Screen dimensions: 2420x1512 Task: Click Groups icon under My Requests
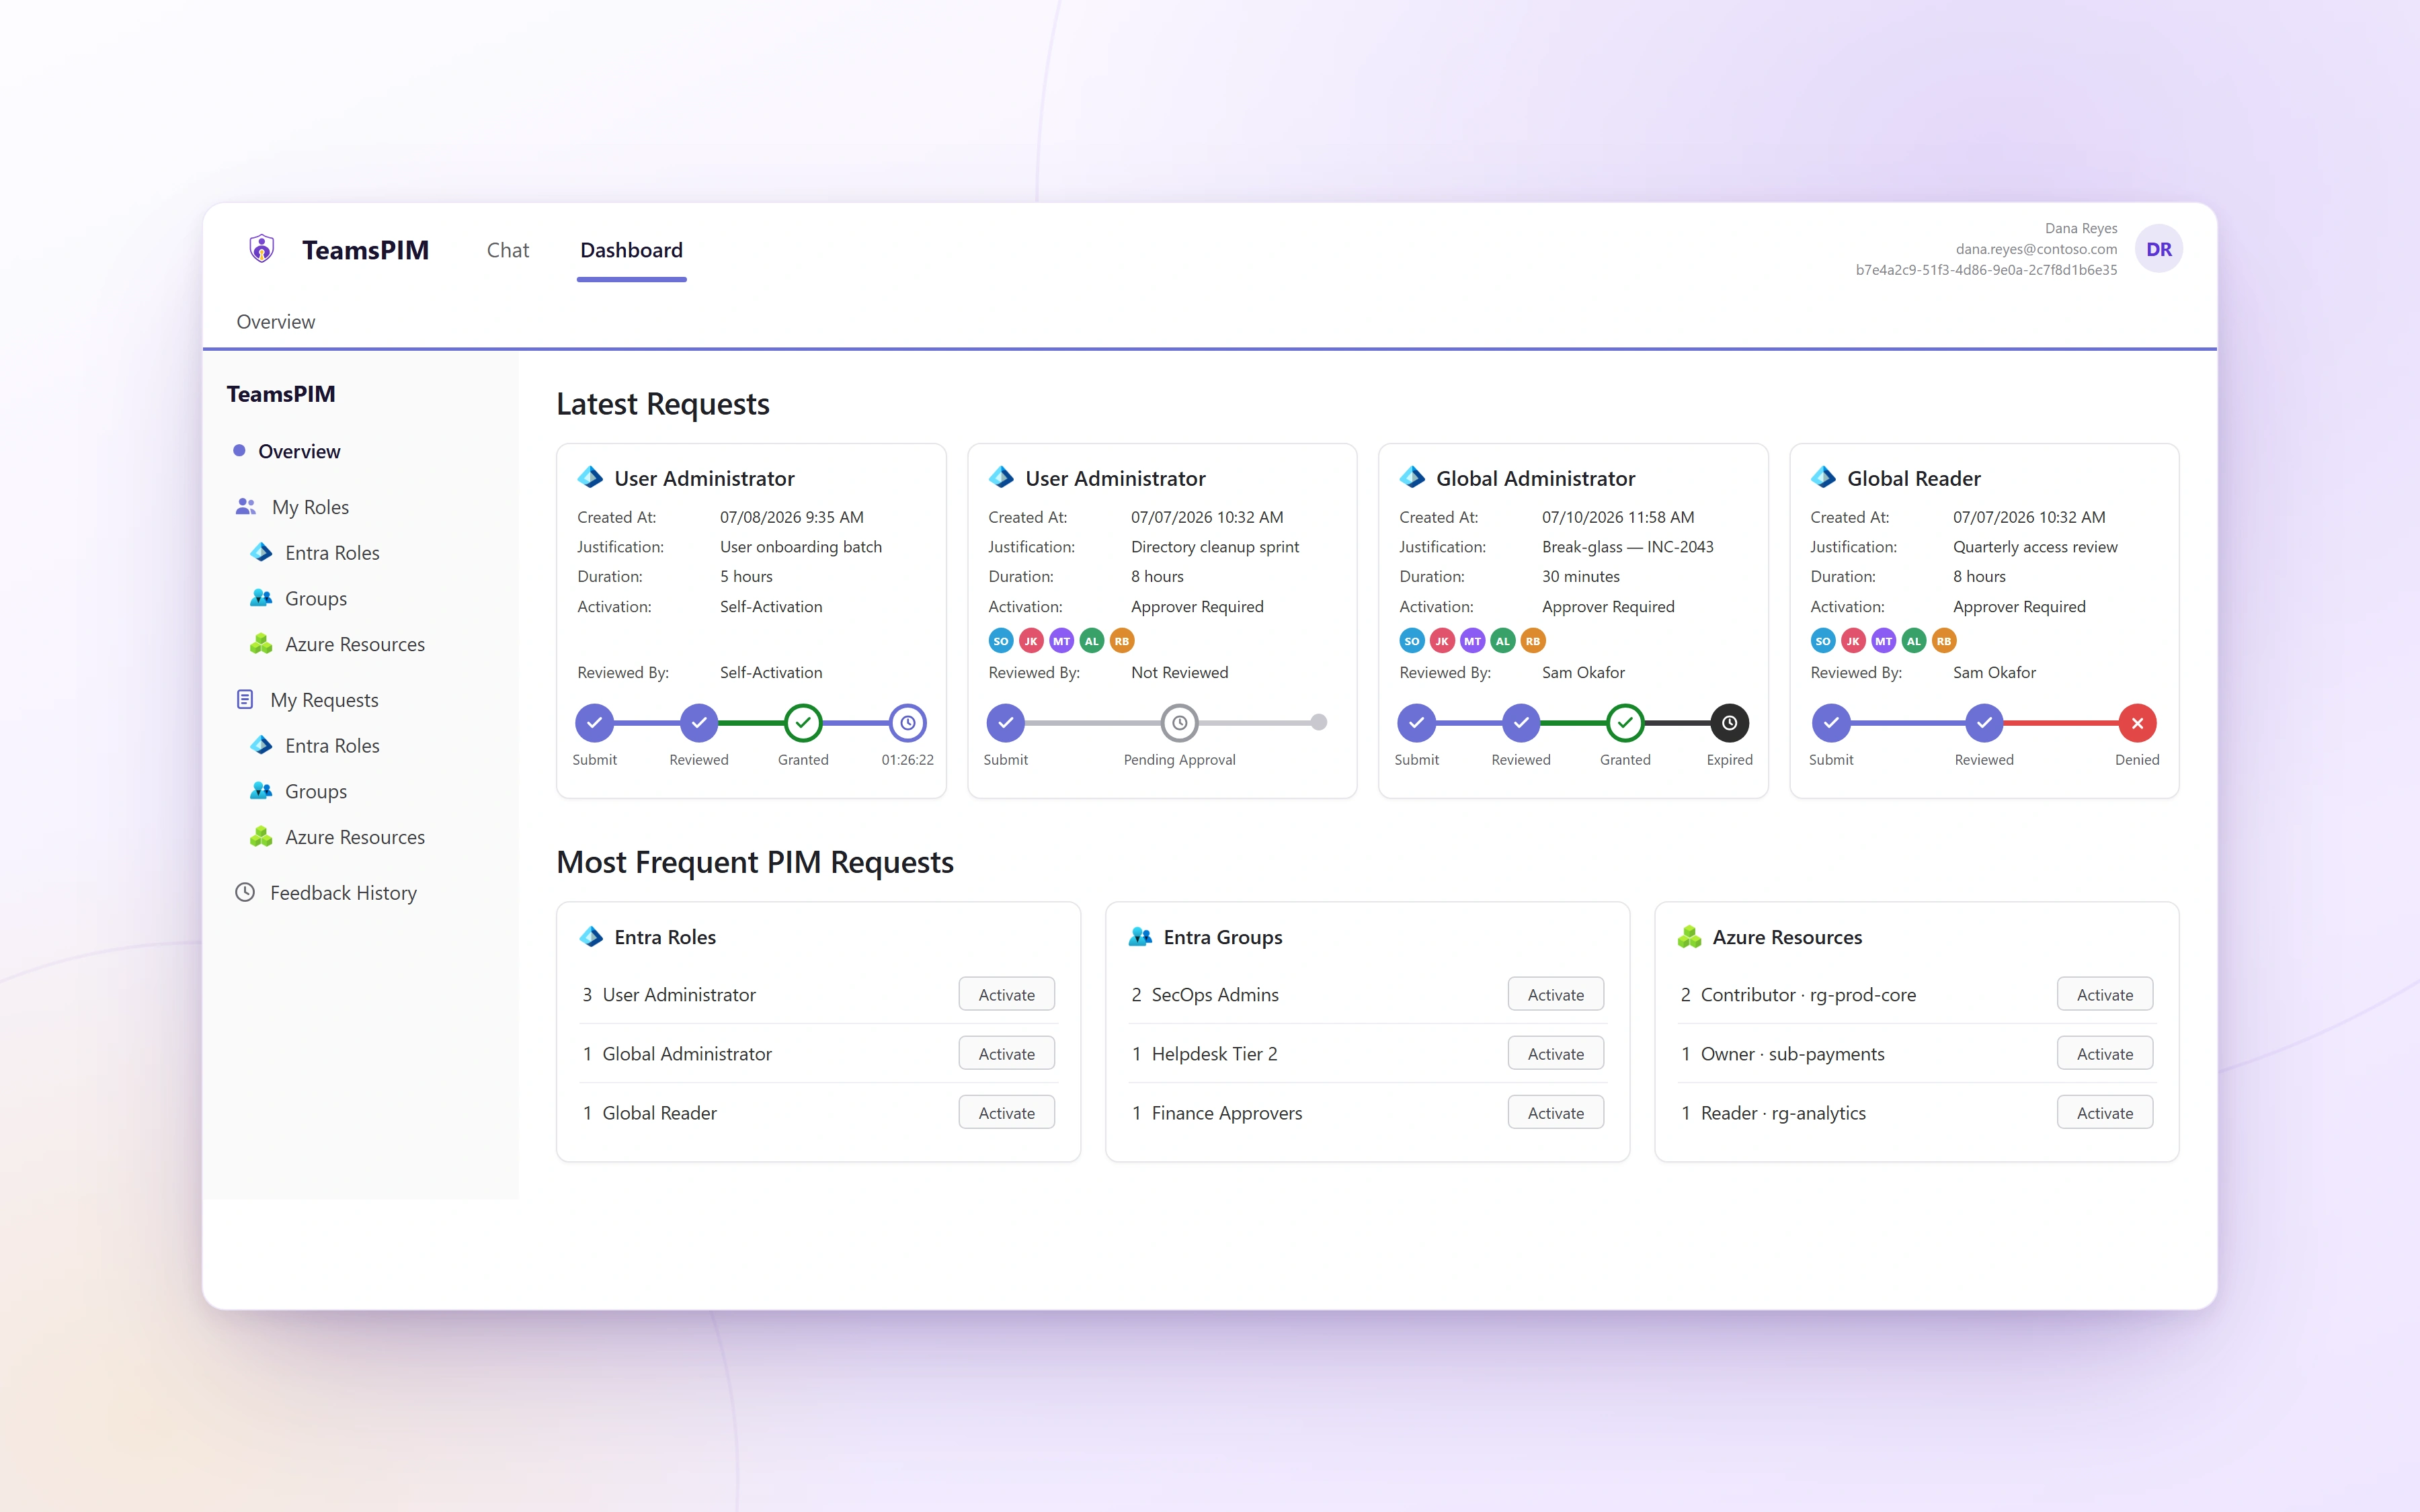pos(261,791)
